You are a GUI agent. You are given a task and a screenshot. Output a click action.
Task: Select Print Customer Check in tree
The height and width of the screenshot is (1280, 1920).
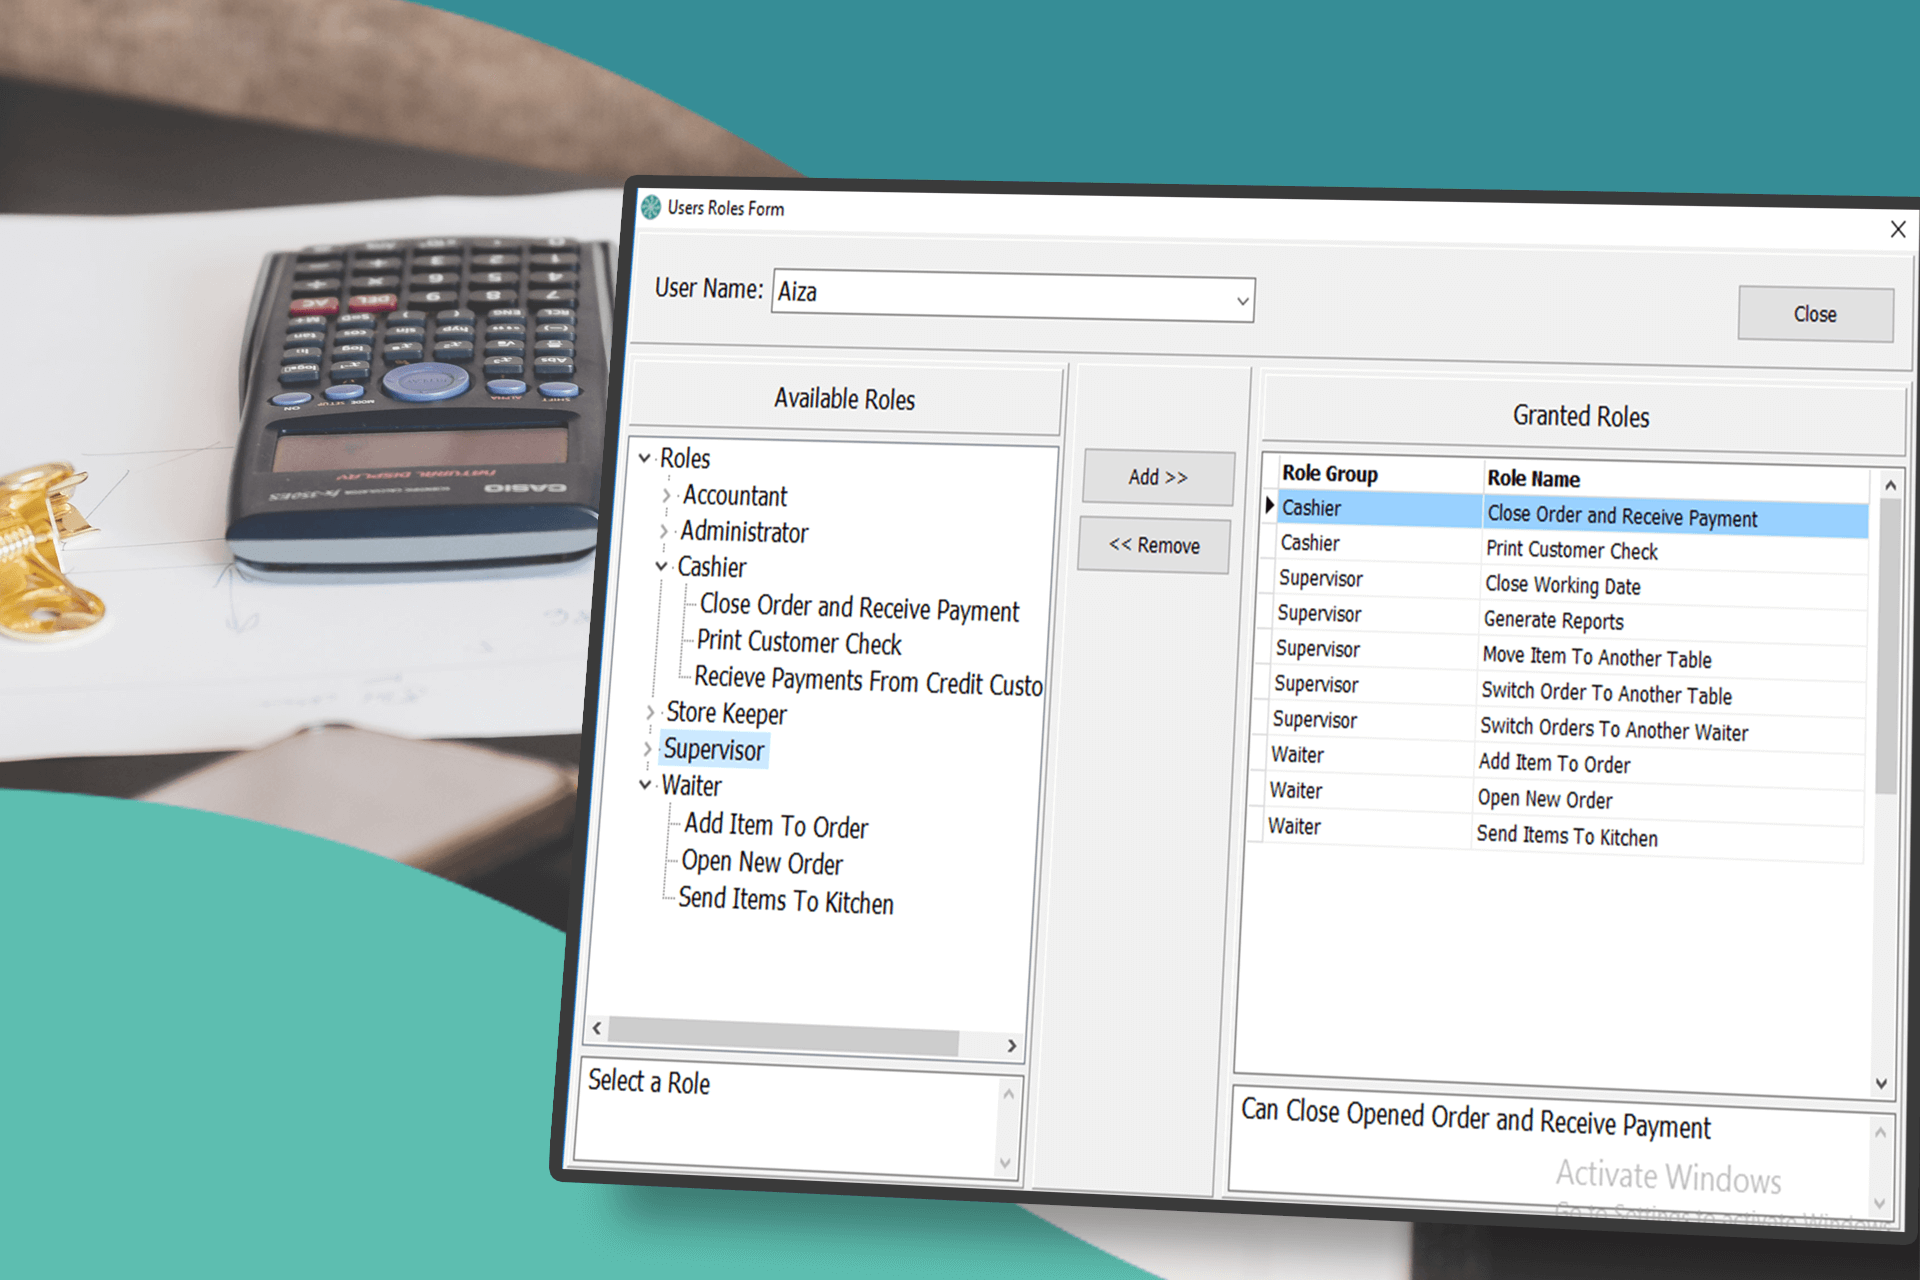click(799, 643)
